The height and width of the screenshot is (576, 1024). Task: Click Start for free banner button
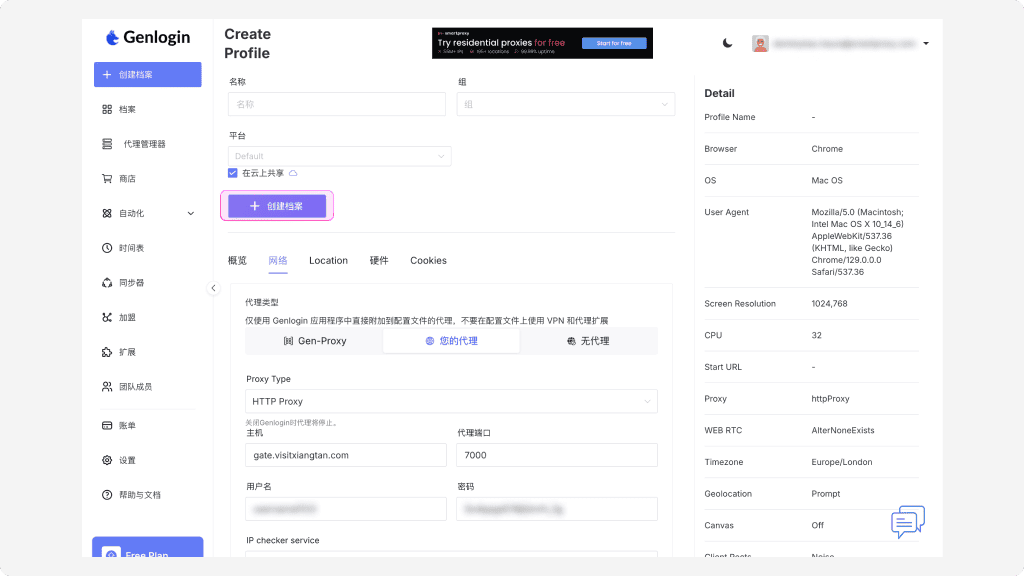616,44
